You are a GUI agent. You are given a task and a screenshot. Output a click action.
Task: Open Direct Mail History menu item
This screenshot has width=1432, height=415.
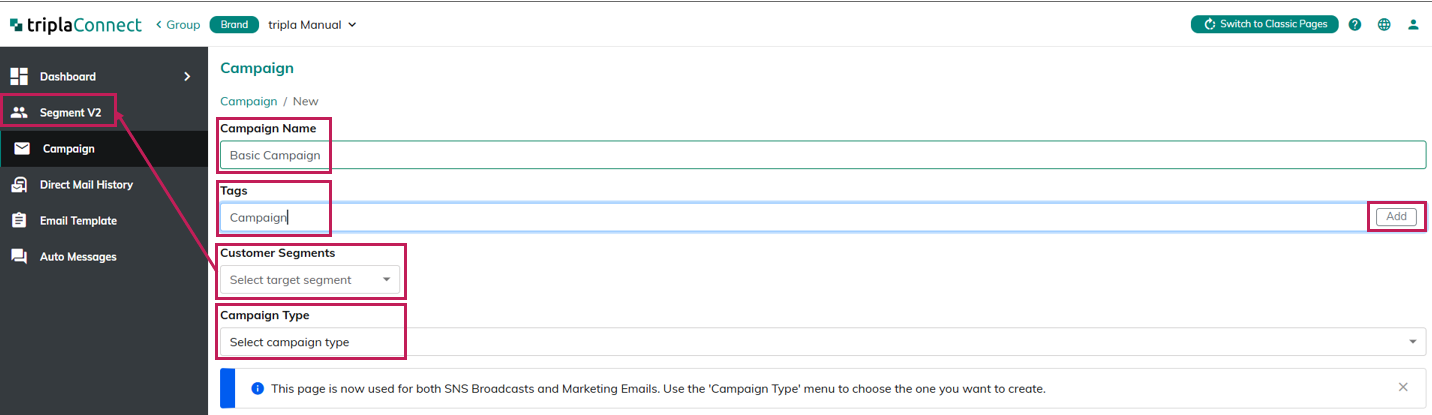86,185
